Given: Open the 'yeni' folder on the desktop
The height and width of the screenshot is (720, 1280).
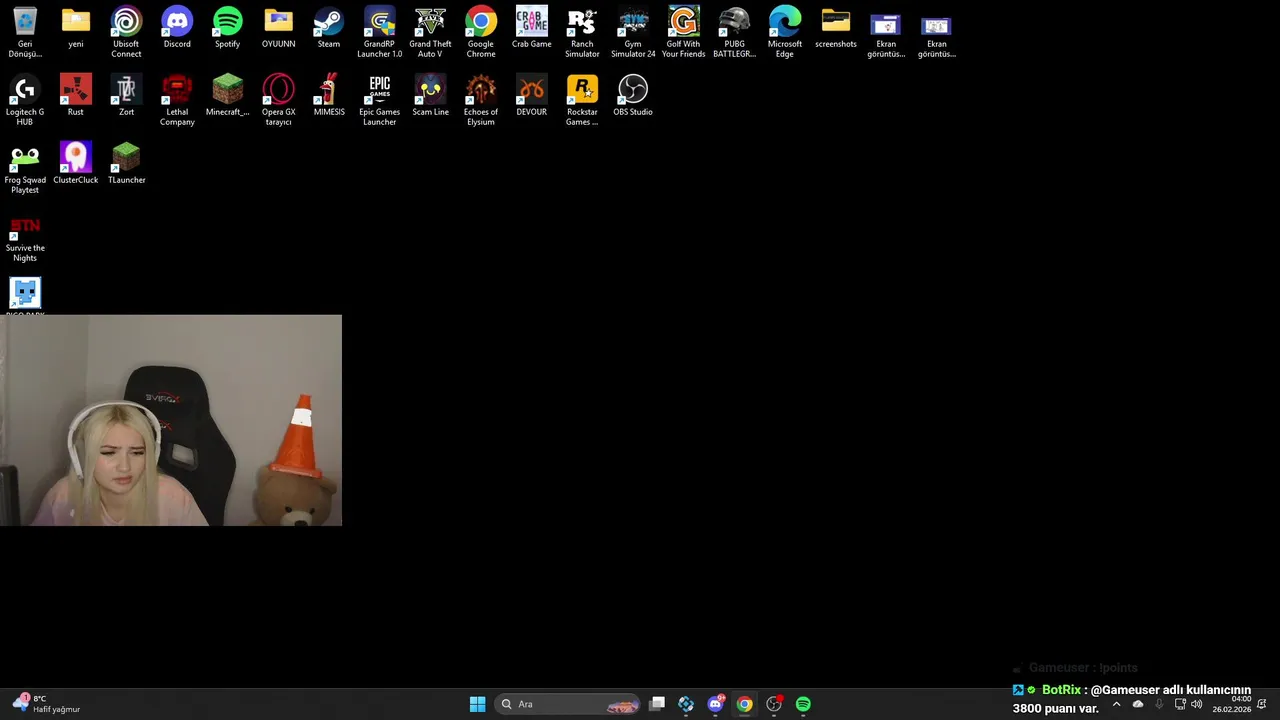Looking at the screenshot, I should point(76,28).
